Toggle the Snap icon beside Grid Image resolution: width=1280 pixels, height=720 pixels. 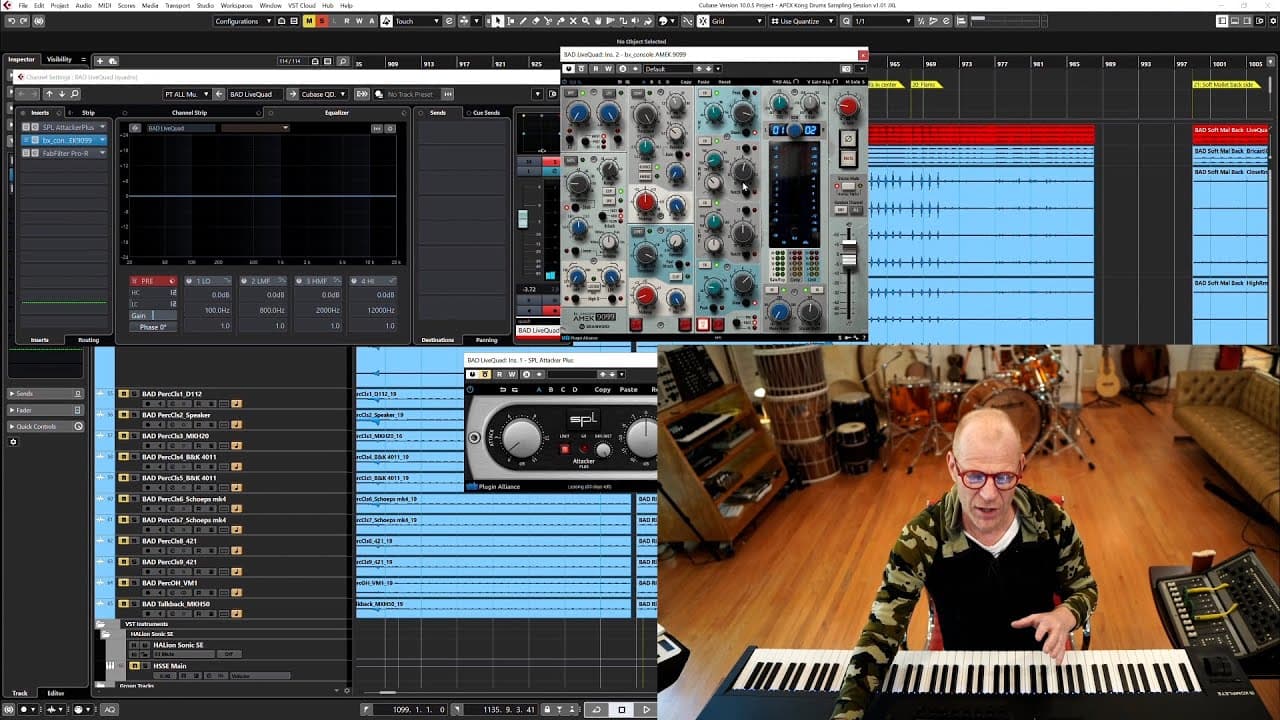(x=703, y=21)
